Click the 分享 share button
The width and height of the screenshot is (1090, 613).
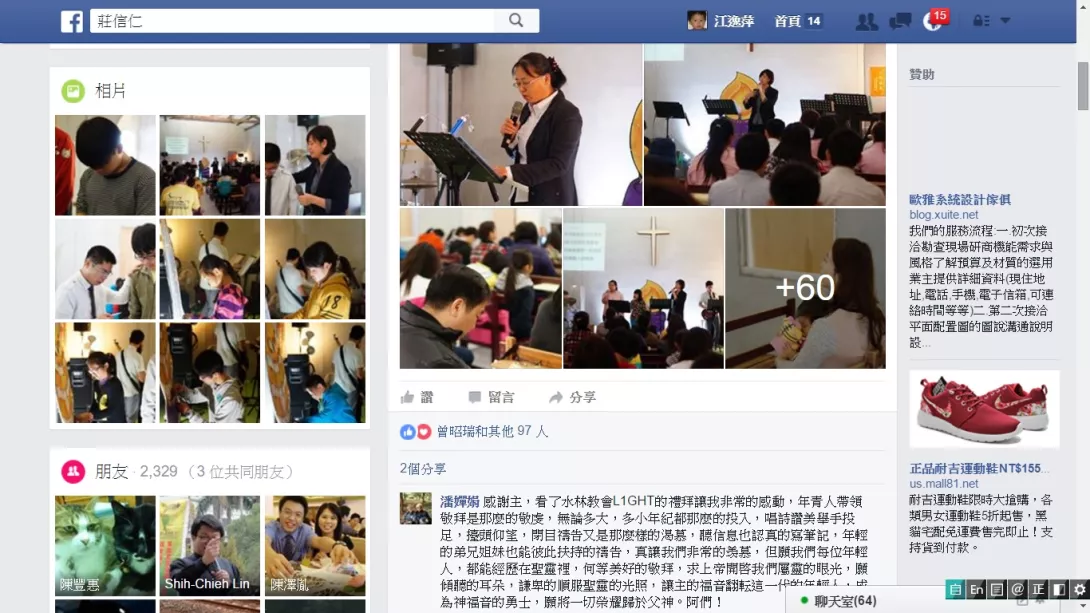click(x=572, y=397)
